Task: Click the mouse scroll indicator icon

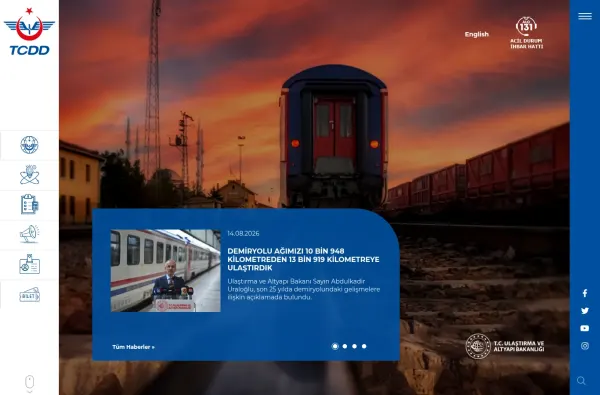Action: pos(29,383)
